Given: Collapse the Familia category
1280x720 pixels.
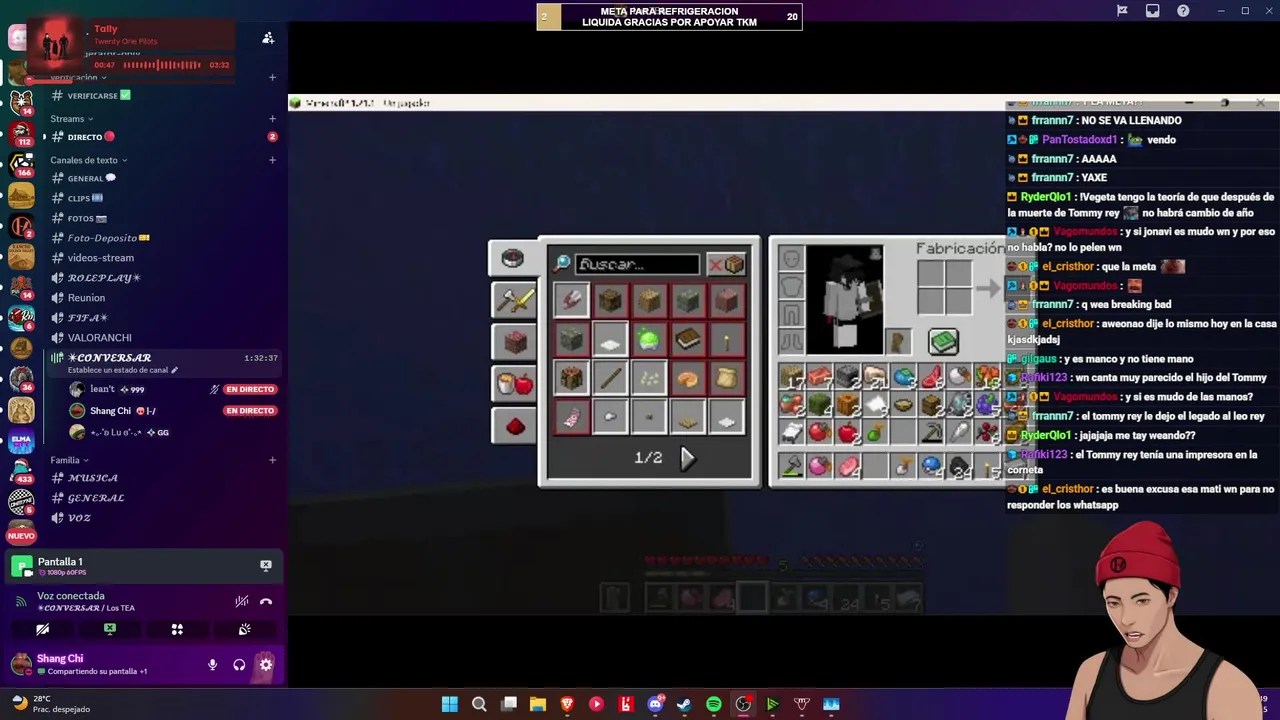Looking at the screenshot, I should click(69, 460).
